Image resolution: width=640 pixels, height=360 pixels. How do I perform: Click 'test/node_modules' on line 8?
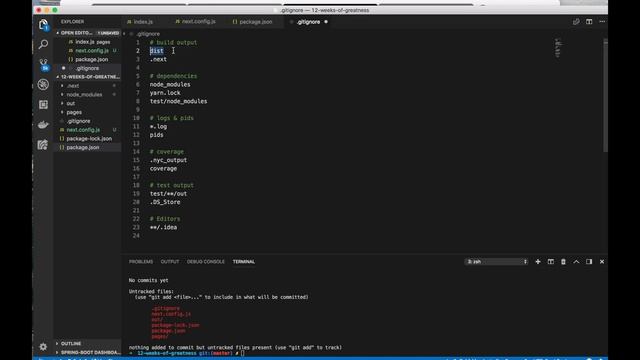pos(178,101)
